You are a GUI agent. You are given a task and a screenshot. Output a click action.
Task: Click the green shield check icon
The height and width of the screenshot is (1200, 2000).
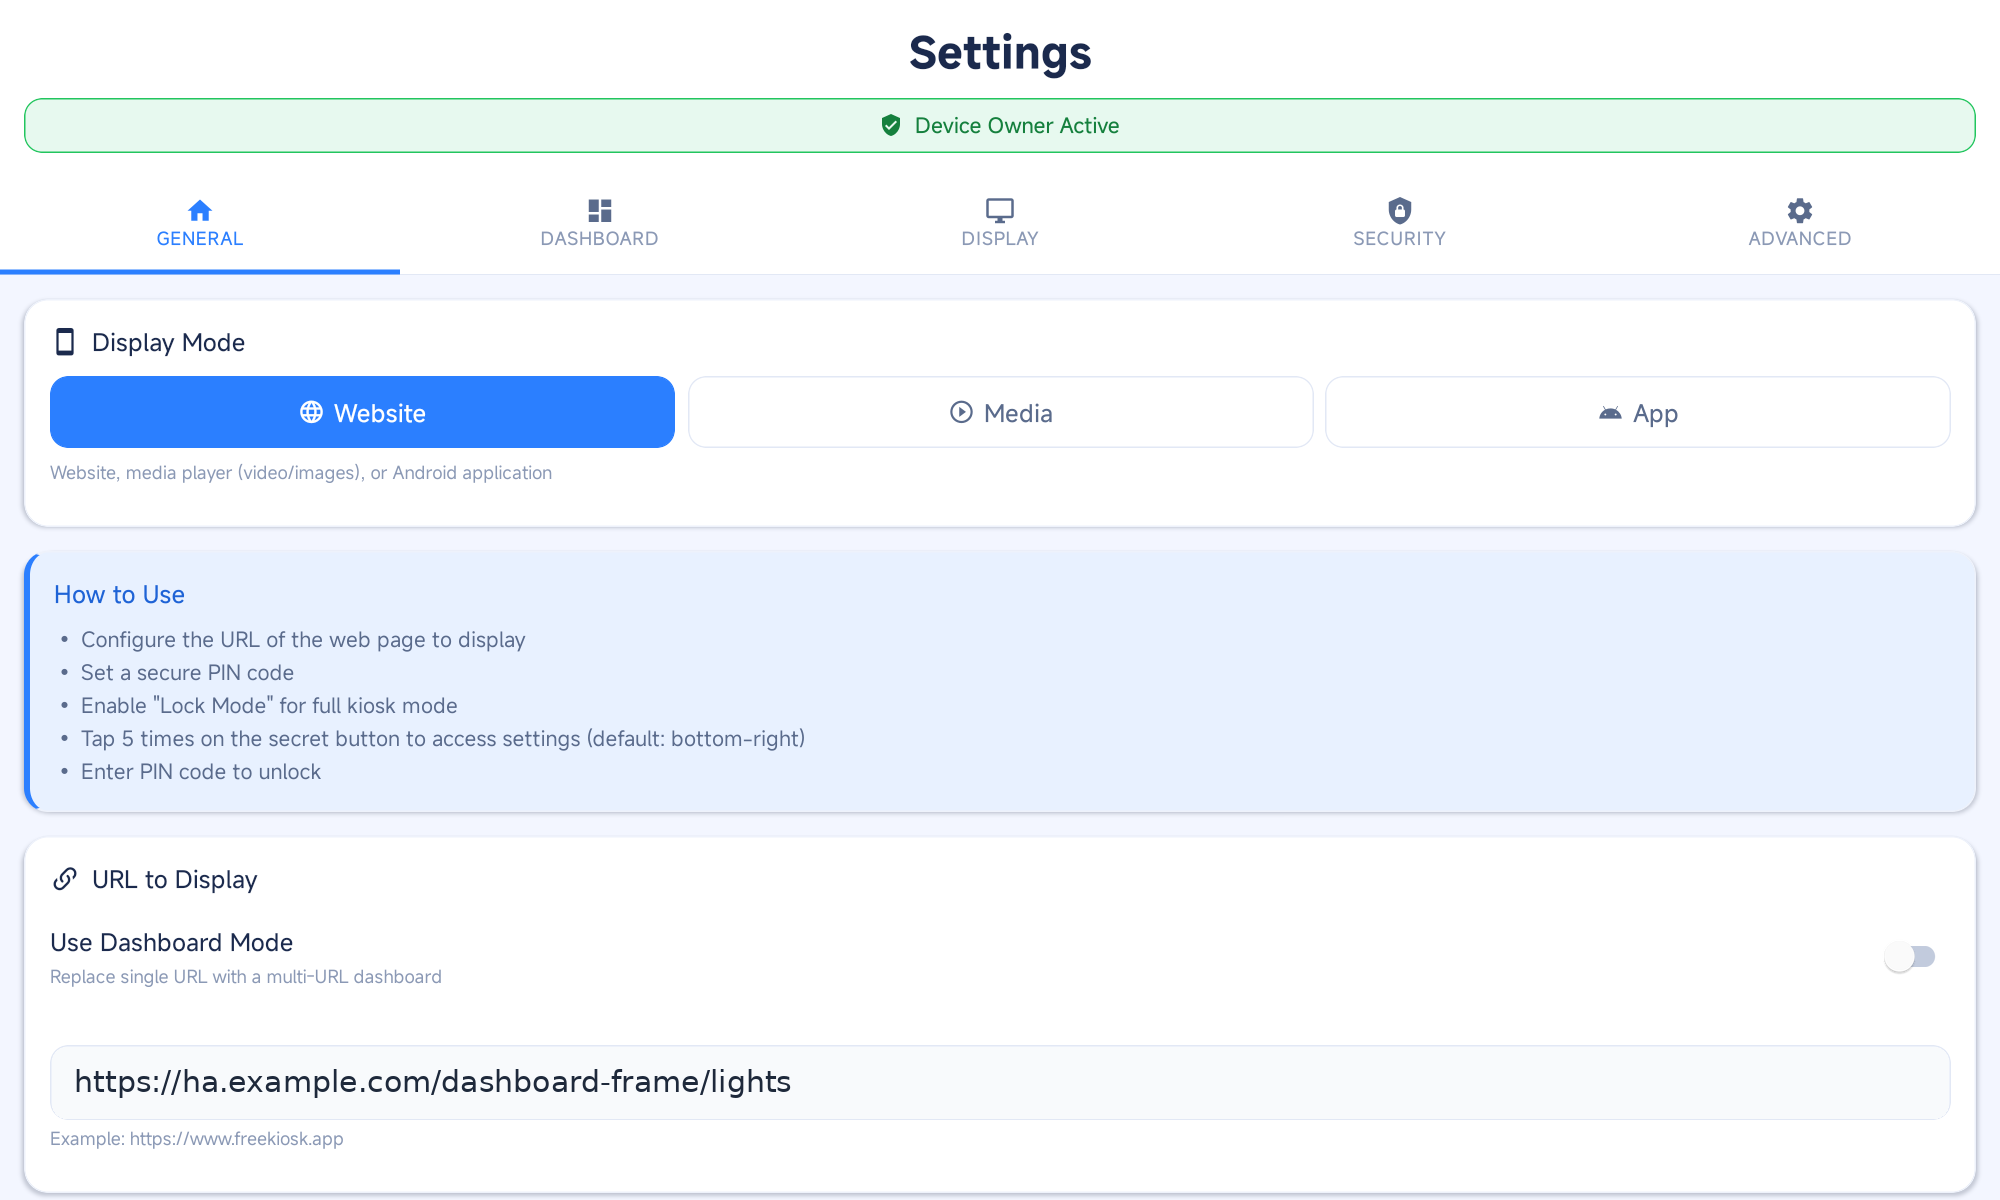tap(891, 125)
